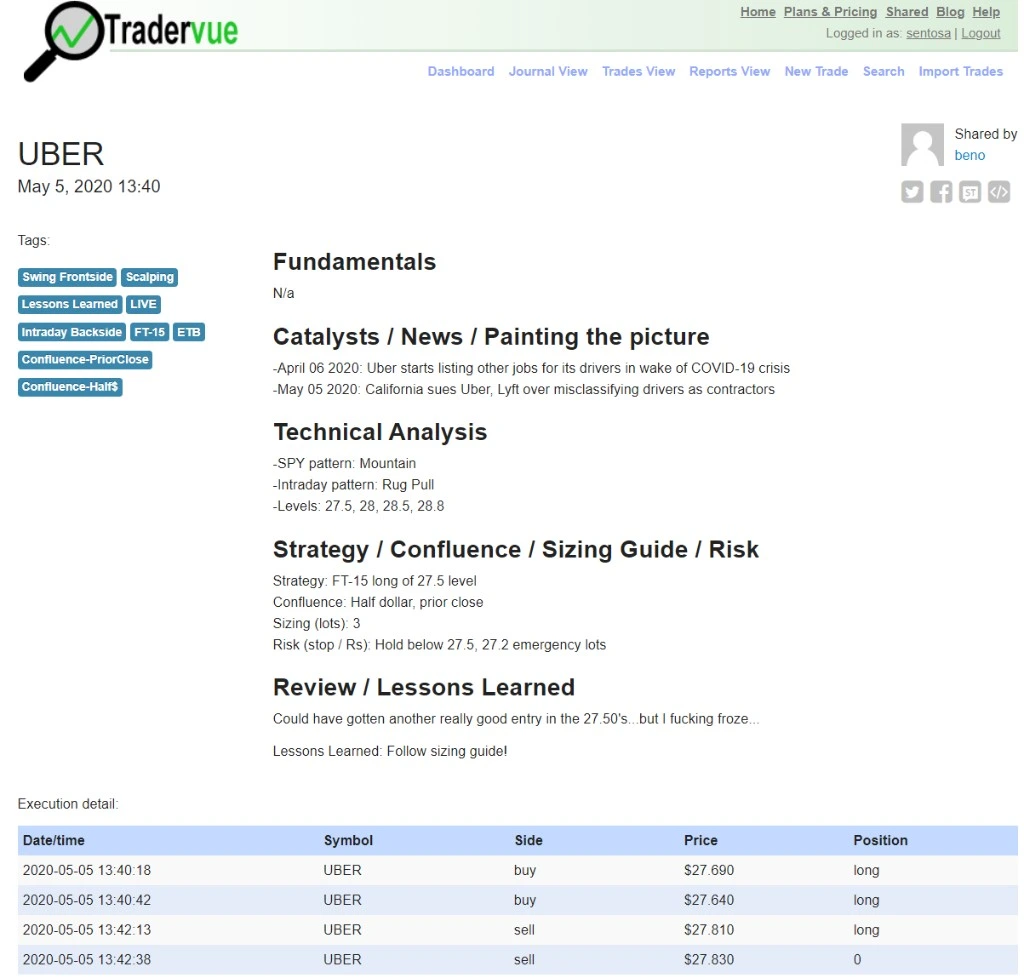Screen dimensions: 1024x978
Task: Select New Trade in navigation
Action: [816, 71]
